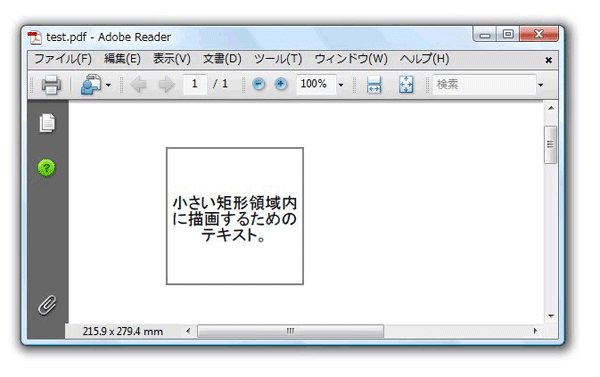The height and width of the screenshot is (377, 600).
Task: Click the vertical scrollbar thumb
Action: (x=551, y=145)
